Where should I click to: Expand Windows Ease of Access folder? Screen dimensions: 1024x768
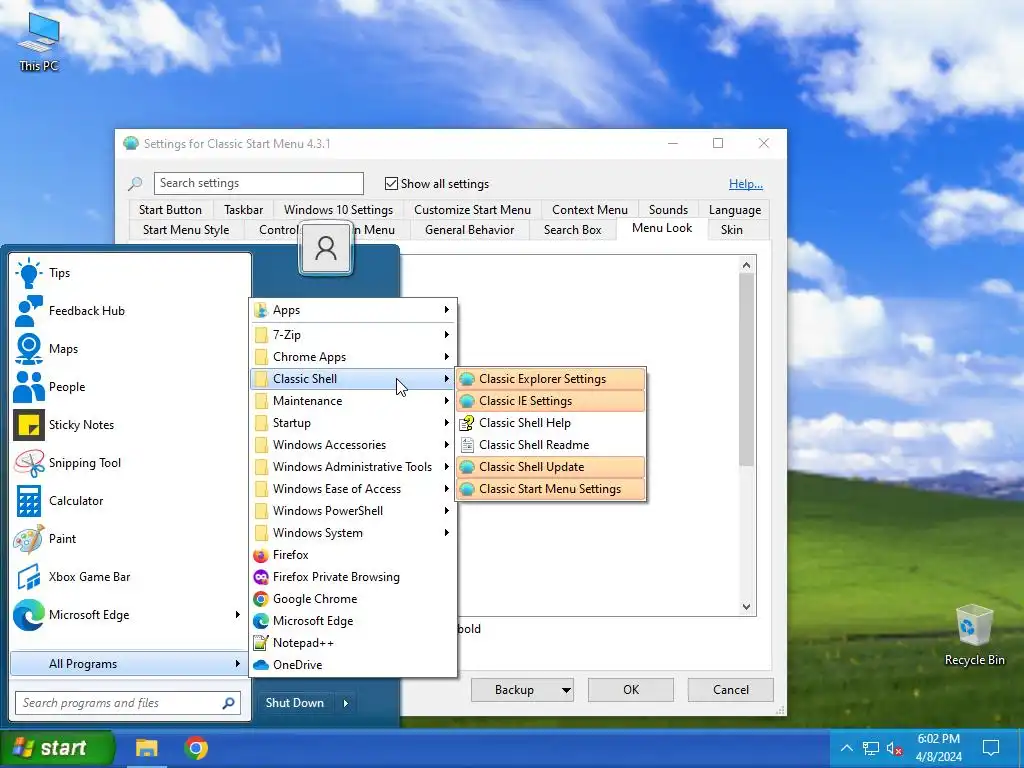pos(353,489)
